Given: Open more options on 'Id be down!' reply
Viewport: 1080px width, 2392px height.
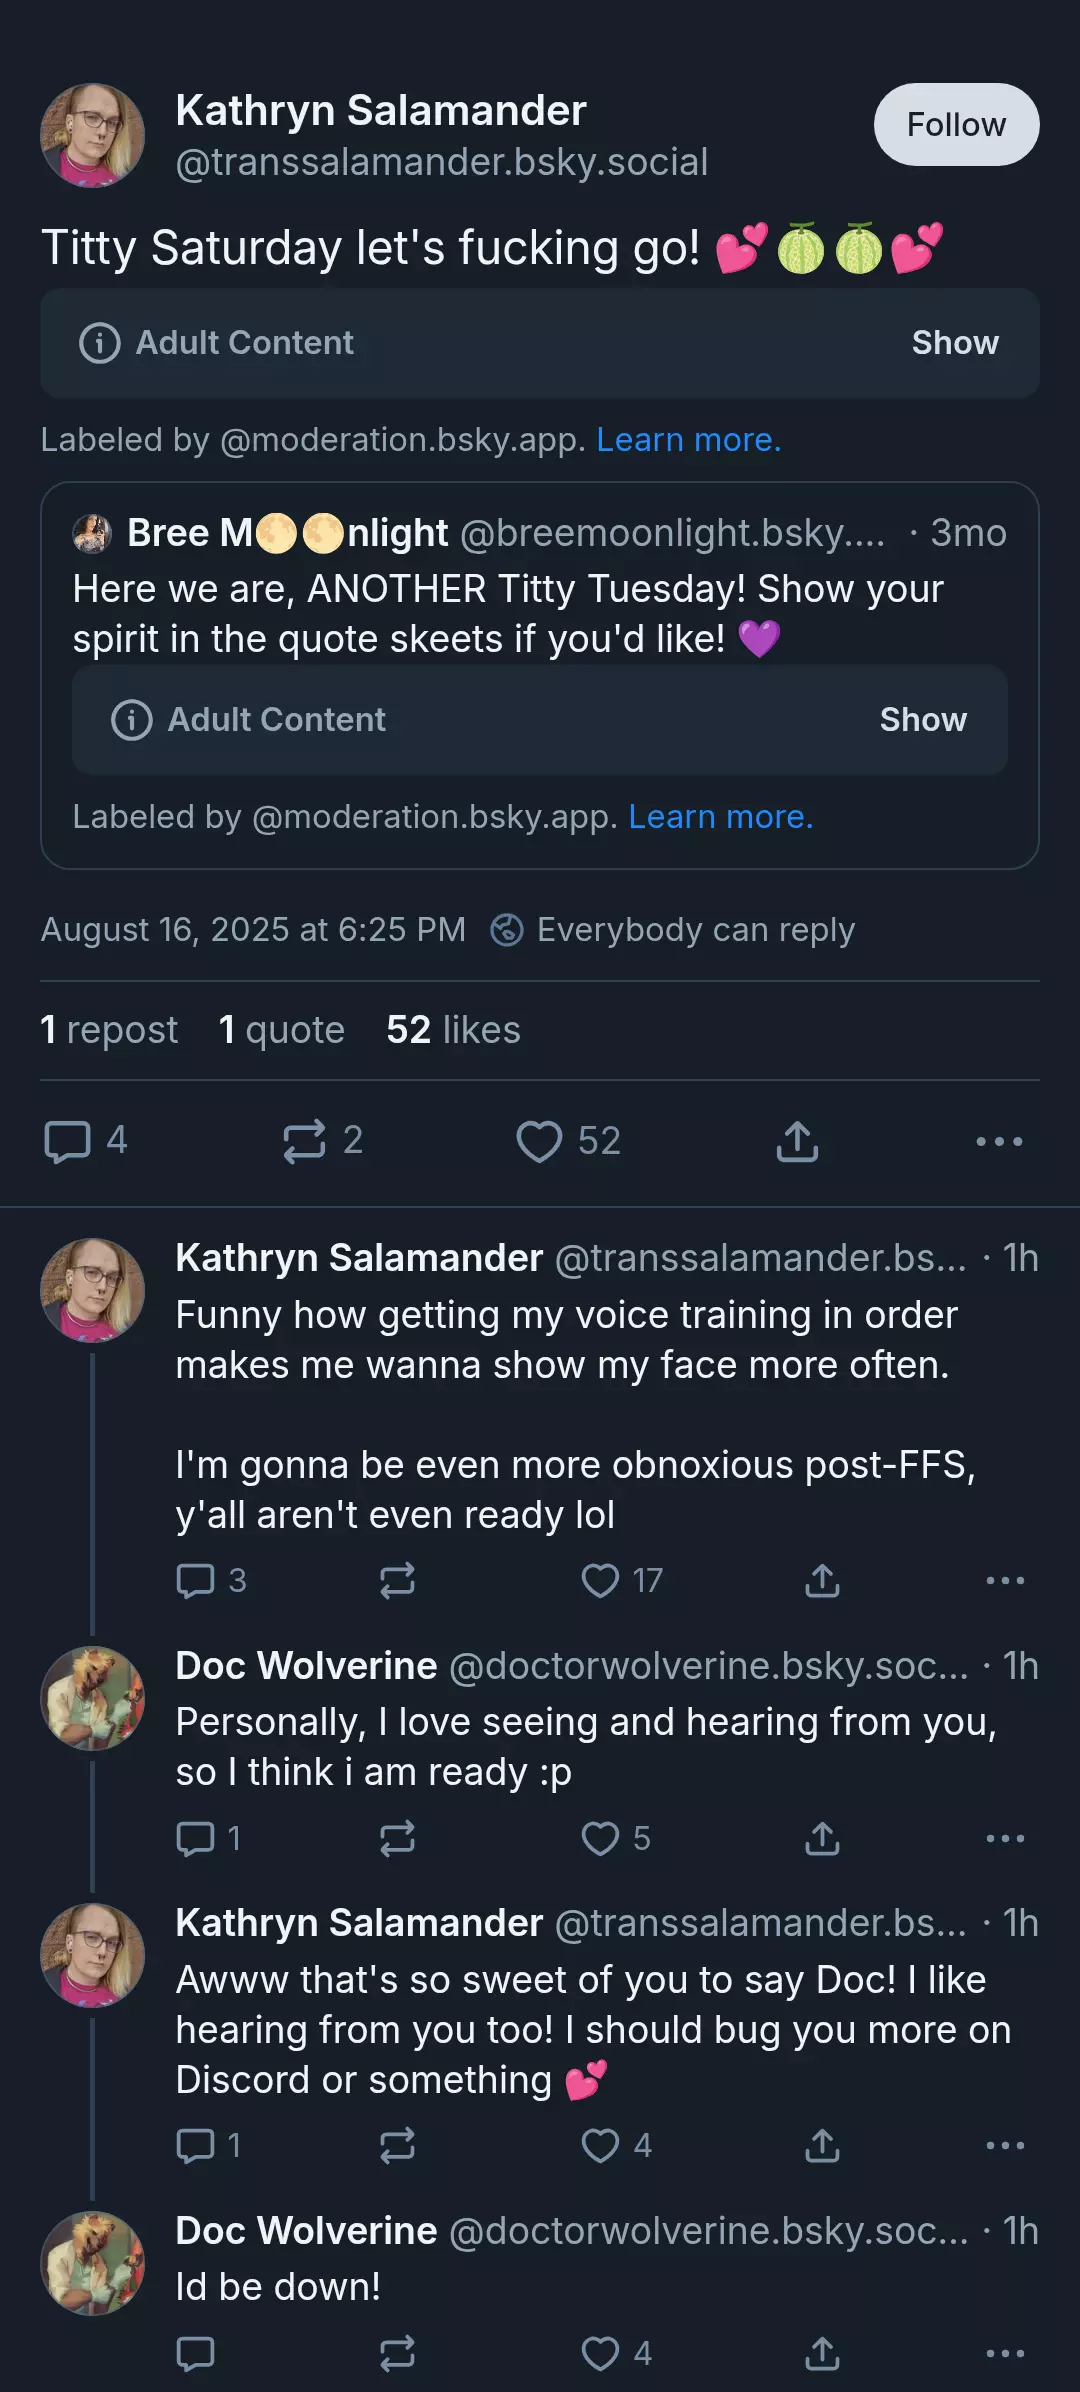Looking at the screenshot, I should click(1005, 2353).
